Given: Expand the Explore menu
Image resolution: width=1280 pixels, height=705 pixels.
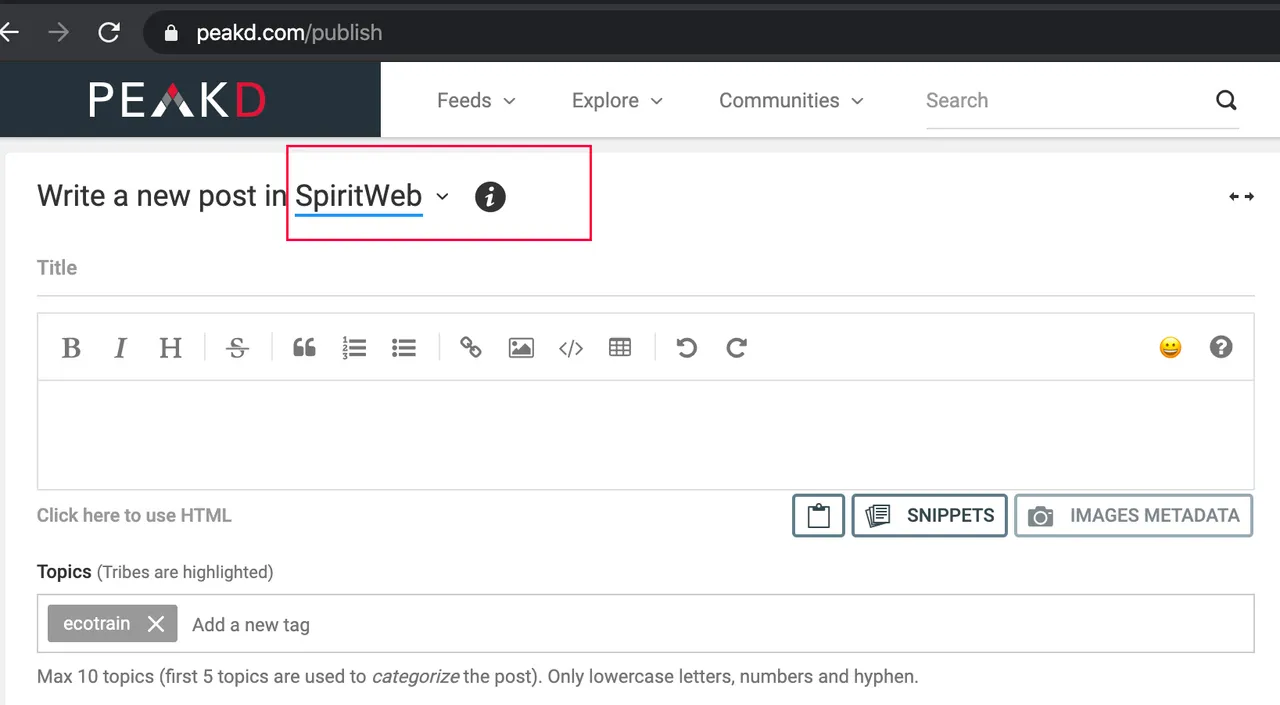Looking at the screenshot, I should coord(617,100).
